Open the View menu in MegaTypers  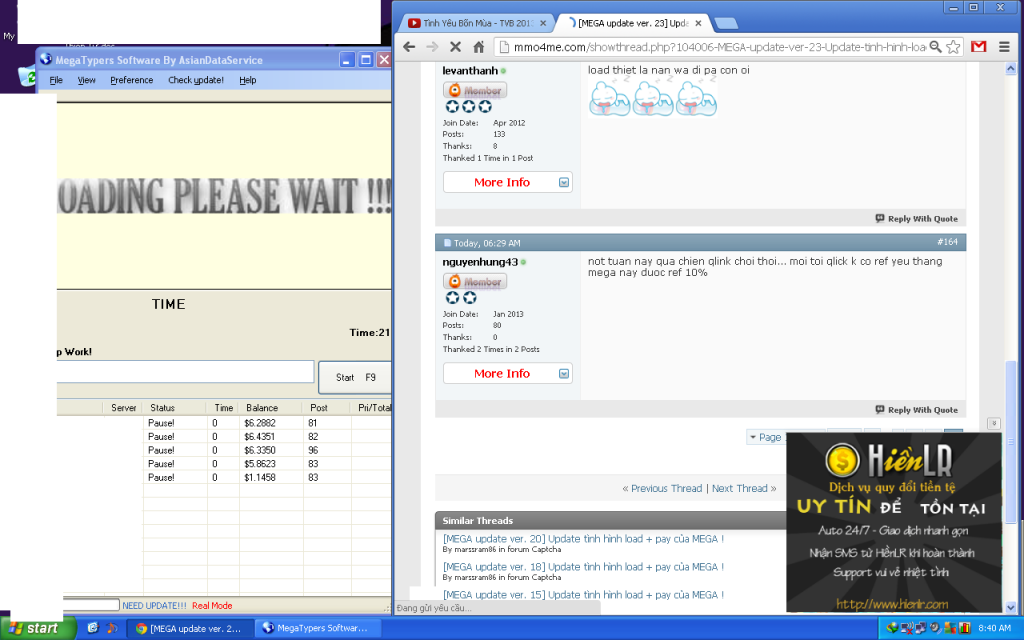pyautogui.click(x=87, y=80)
